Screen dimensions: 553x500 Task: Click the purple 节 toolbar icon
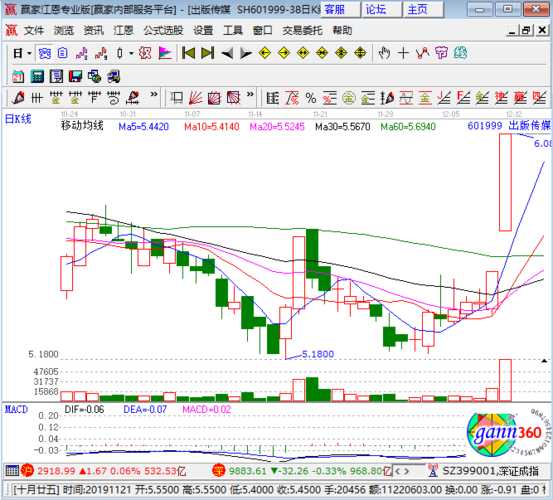pyautogui.click(x=441, y=54)
